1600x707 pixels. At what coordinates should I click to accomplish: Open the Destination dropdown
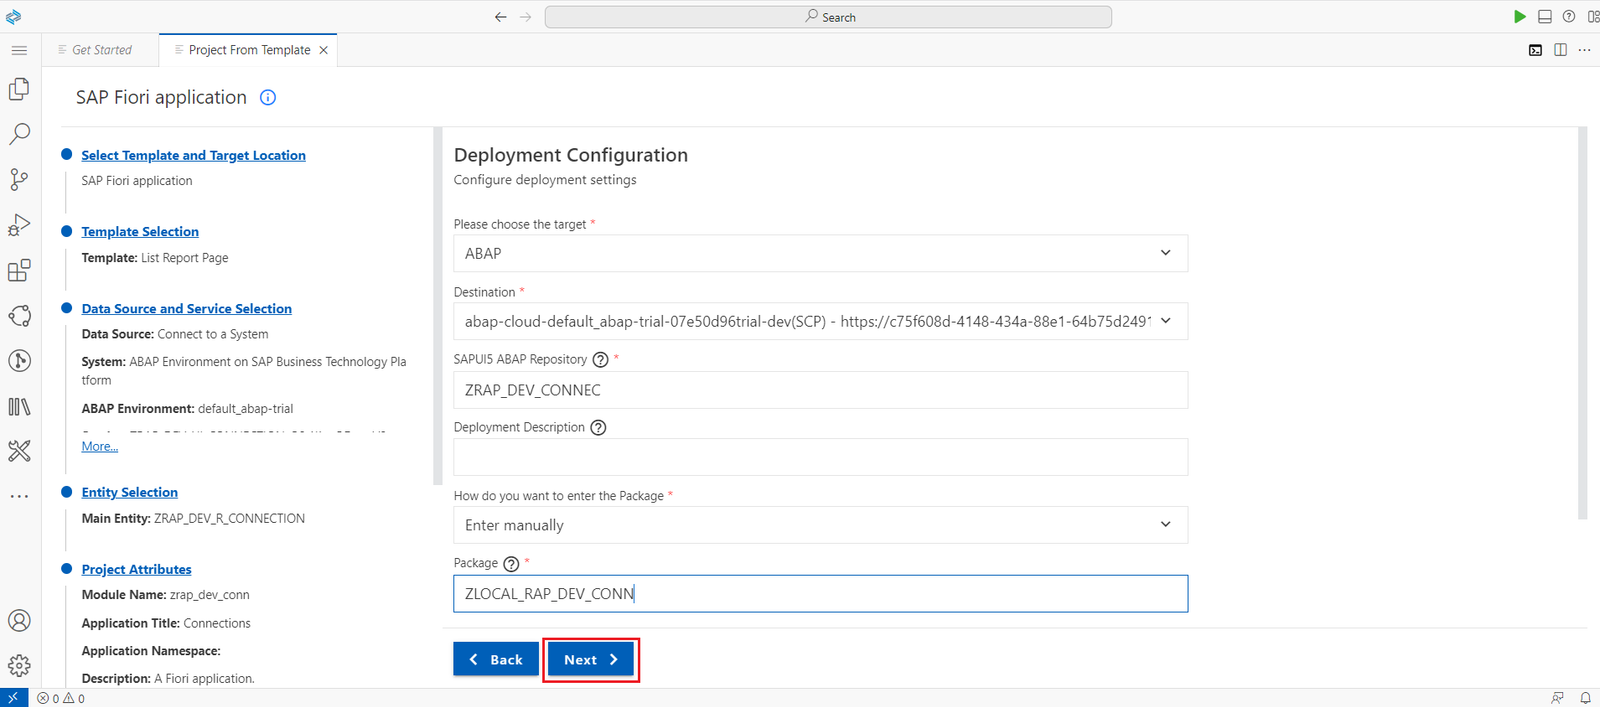tap(820, 321)
